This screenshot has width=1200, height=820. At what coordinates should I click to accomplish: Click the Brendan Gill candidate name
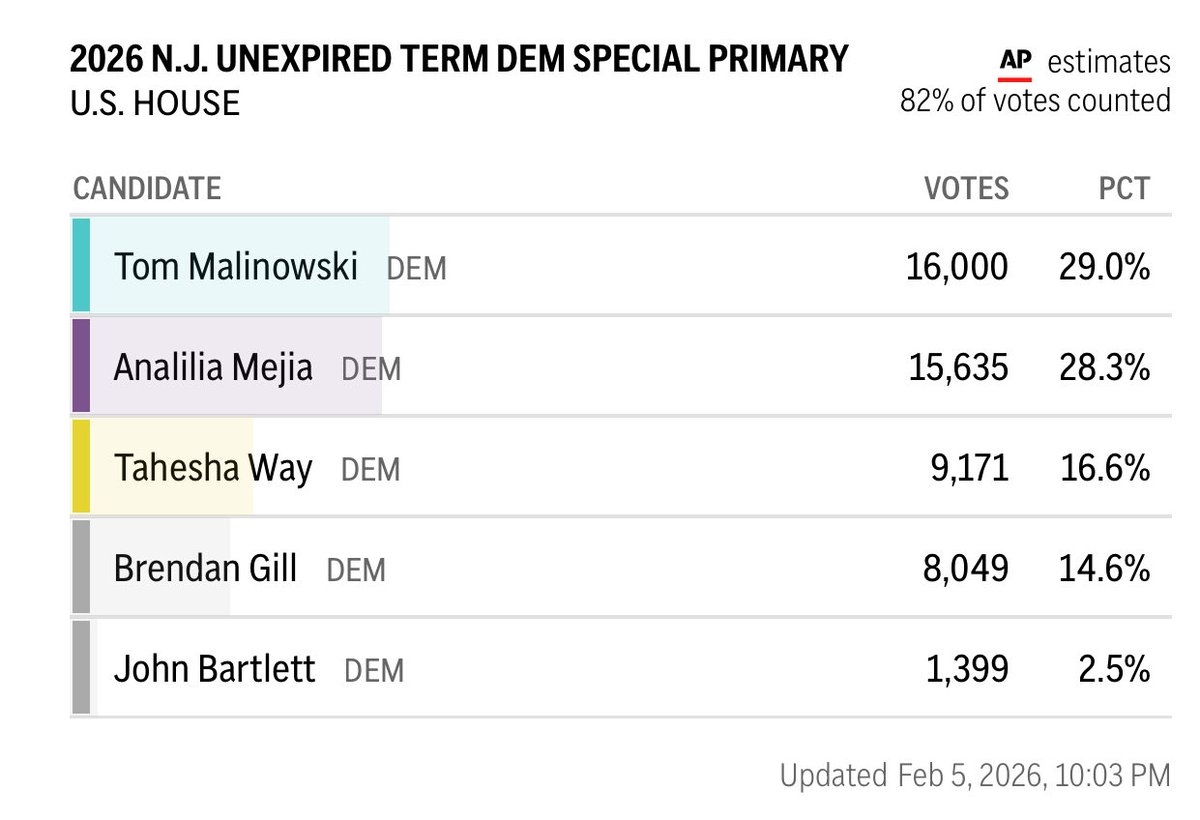click(x=205, y=568)
